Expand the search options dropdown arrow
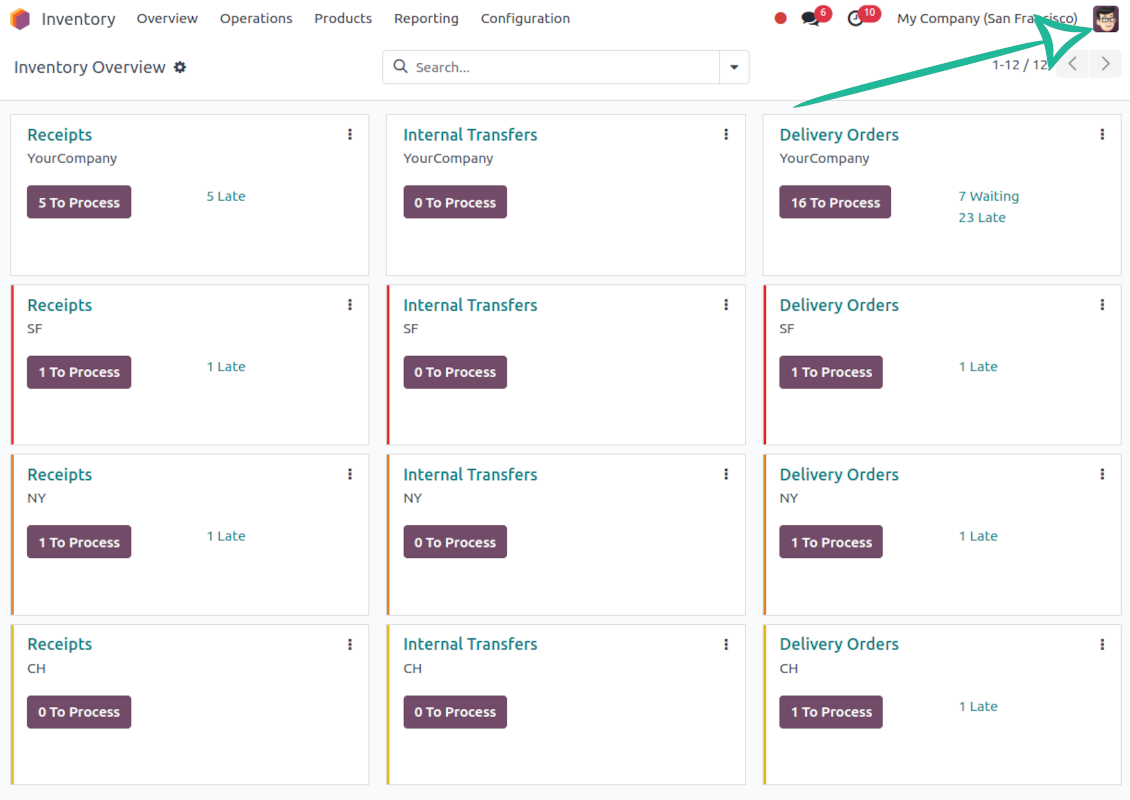 pyautogui.click(x=734, y=67)
